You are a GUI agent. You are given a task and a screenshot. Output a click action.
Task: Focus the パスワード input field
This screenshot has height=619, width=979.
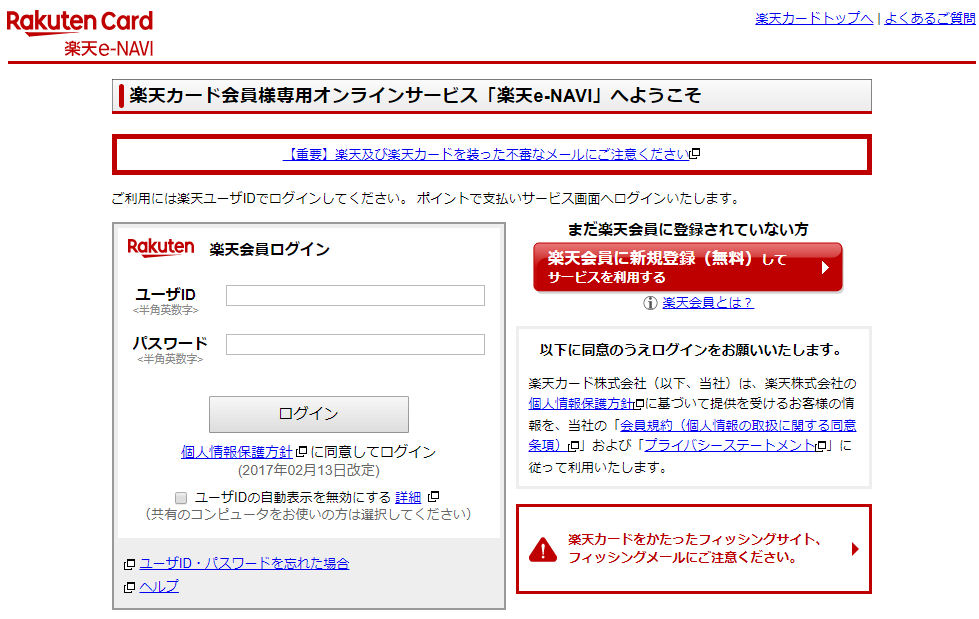pyautogui.click(x=355, y=344)
